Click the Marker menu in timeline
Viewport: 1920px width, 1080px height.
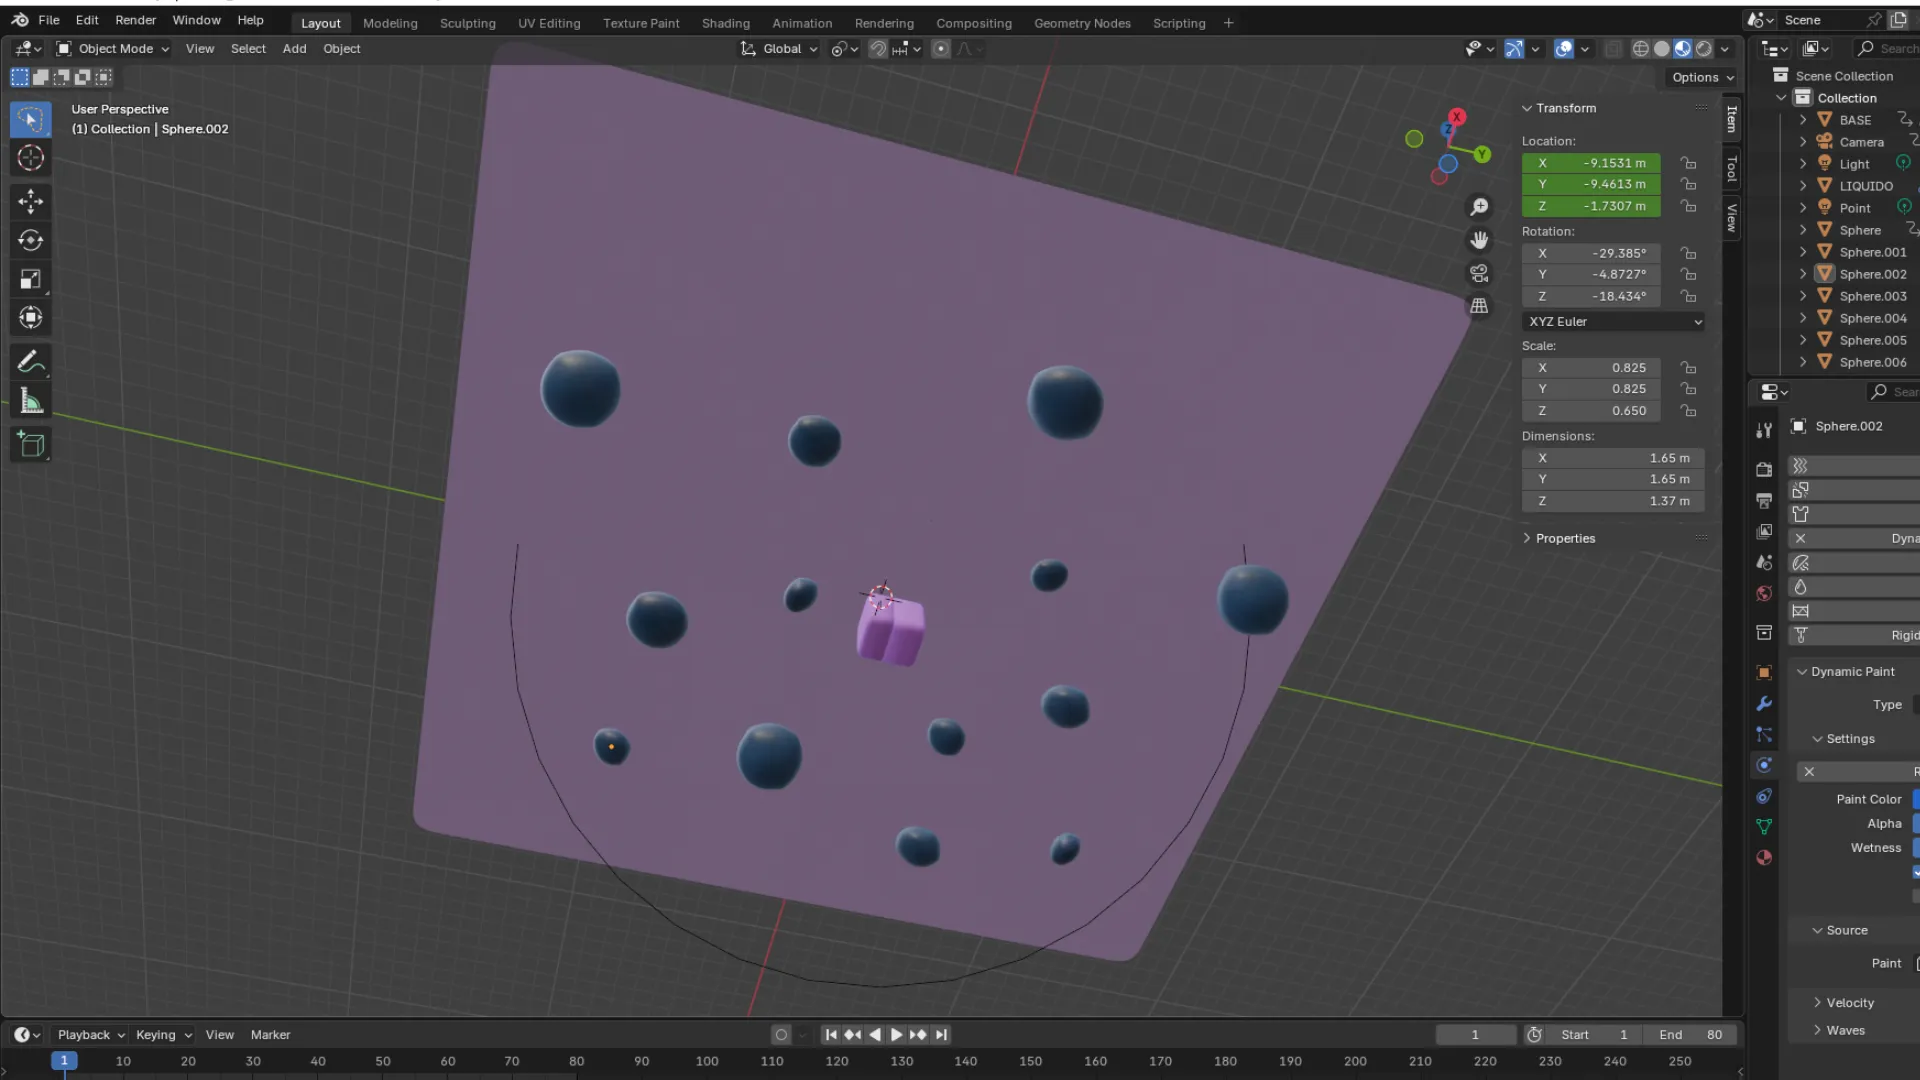tap(270, 1035)
